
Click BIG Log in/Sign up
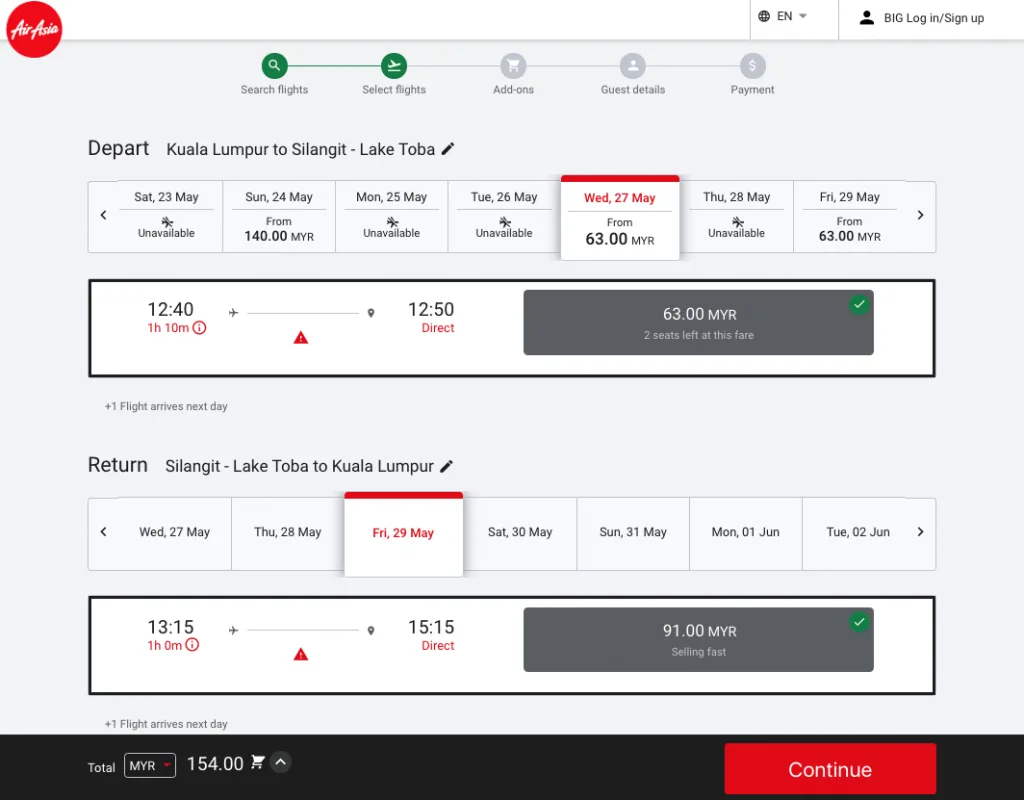coord(921,18)
